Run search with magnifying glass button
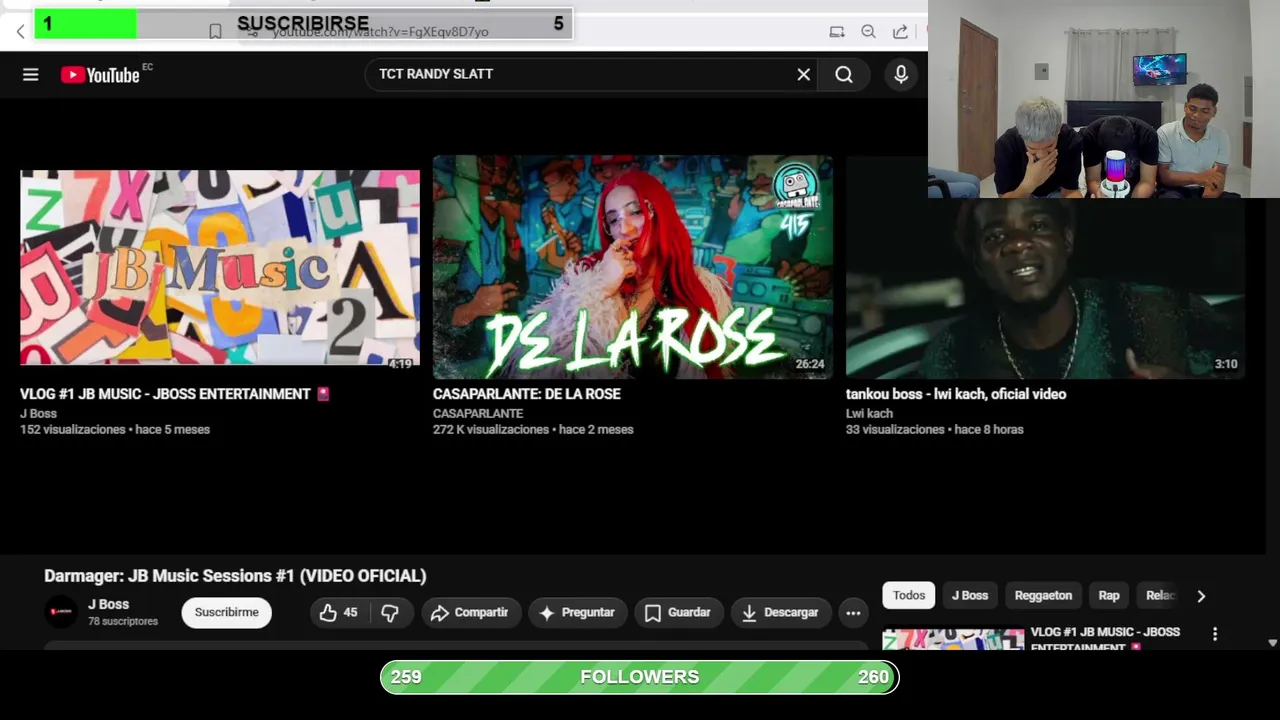The image size is (1280, 720). pos(844,75)
